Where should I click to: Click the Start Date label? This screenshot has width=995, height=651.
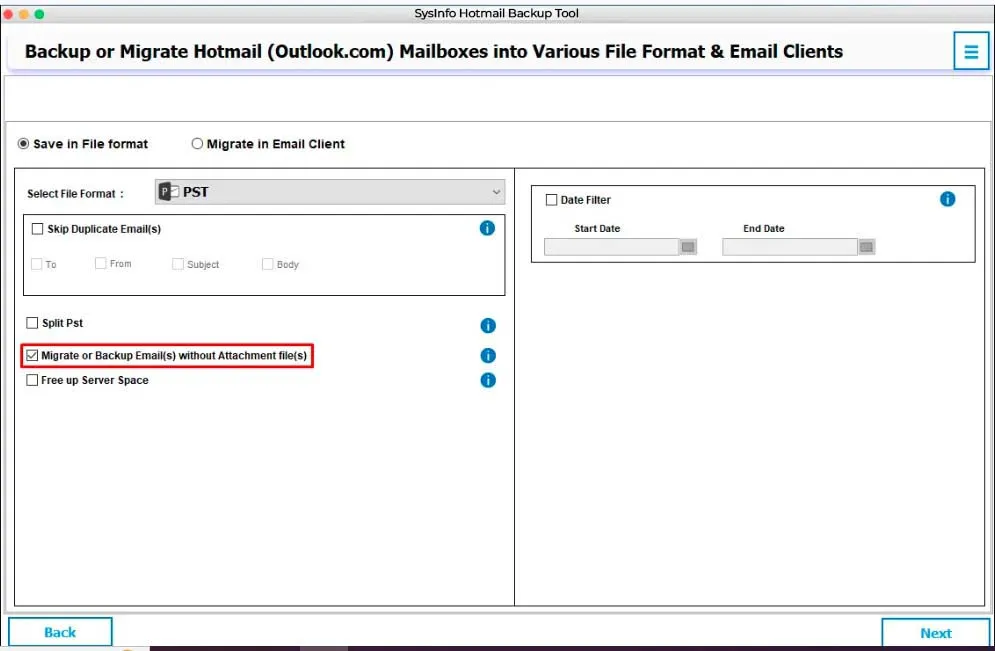click(x=597, y=228)
